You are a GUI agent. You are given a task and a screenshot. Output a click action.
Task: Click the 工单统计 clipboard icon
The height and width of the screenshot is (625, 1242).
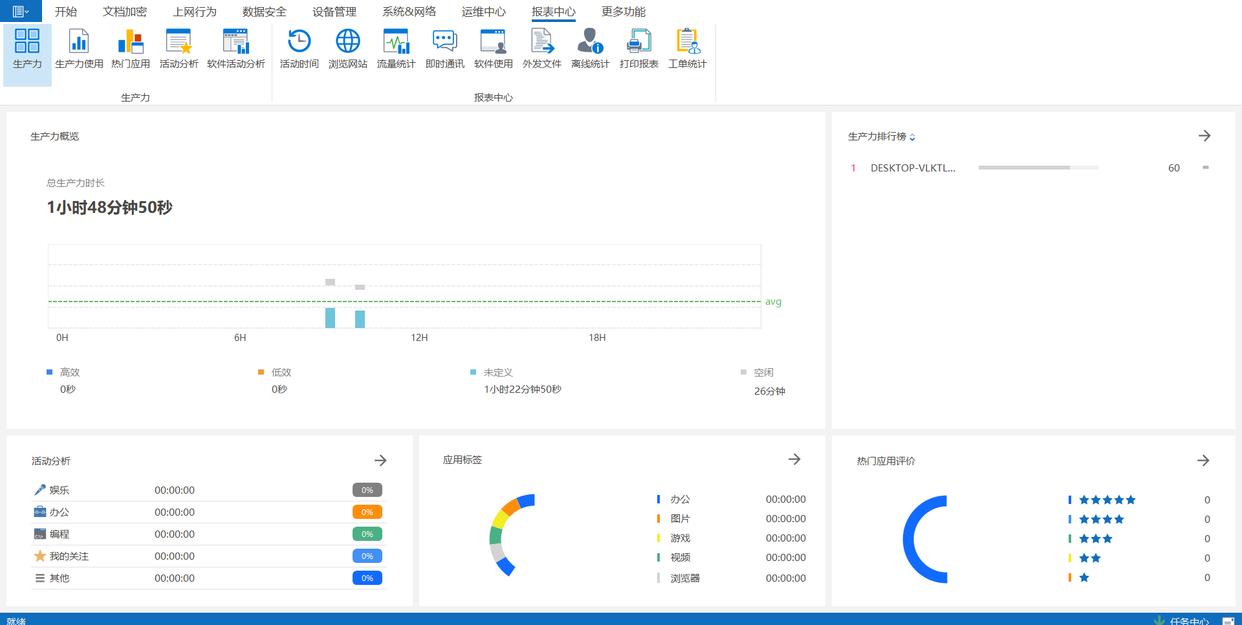coord(687,48)
